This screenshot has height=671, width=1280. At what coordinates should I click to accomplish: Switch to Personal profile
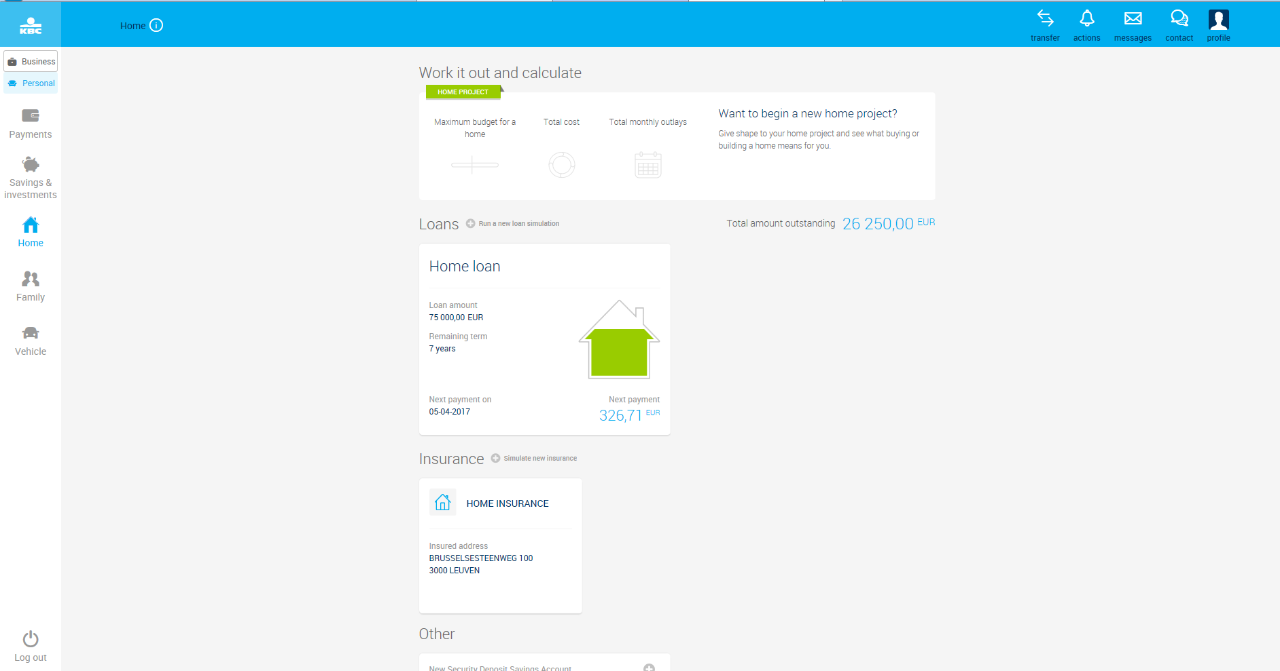[x=30, y=83]
